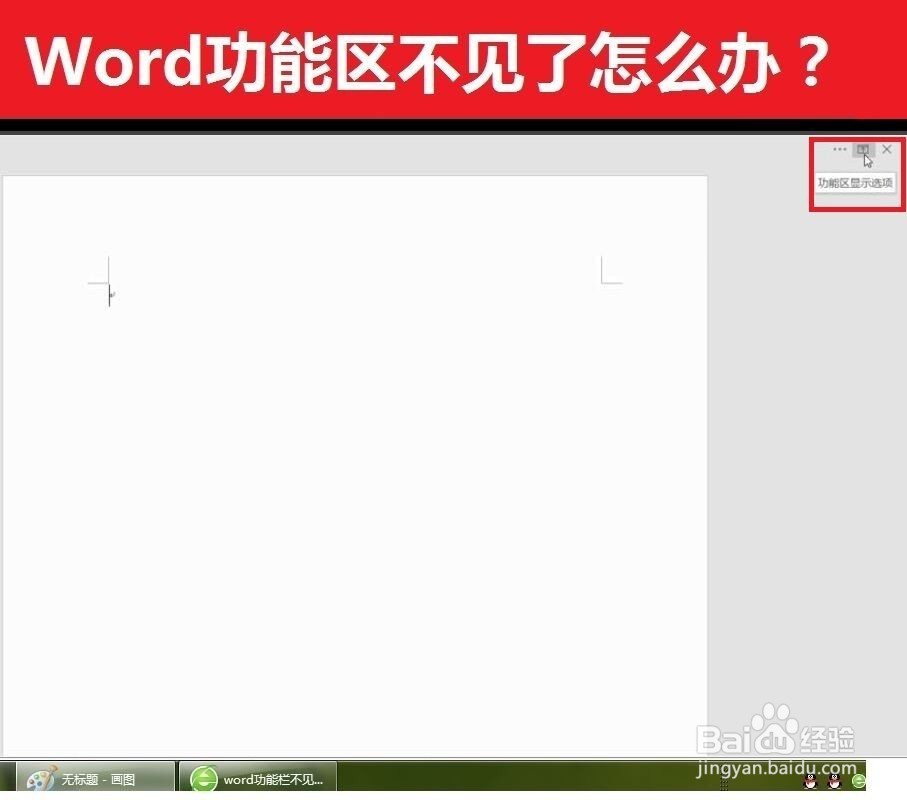Close the Word window with X
Viewport: 907px width, 800px height.
(x=887, y=149)
